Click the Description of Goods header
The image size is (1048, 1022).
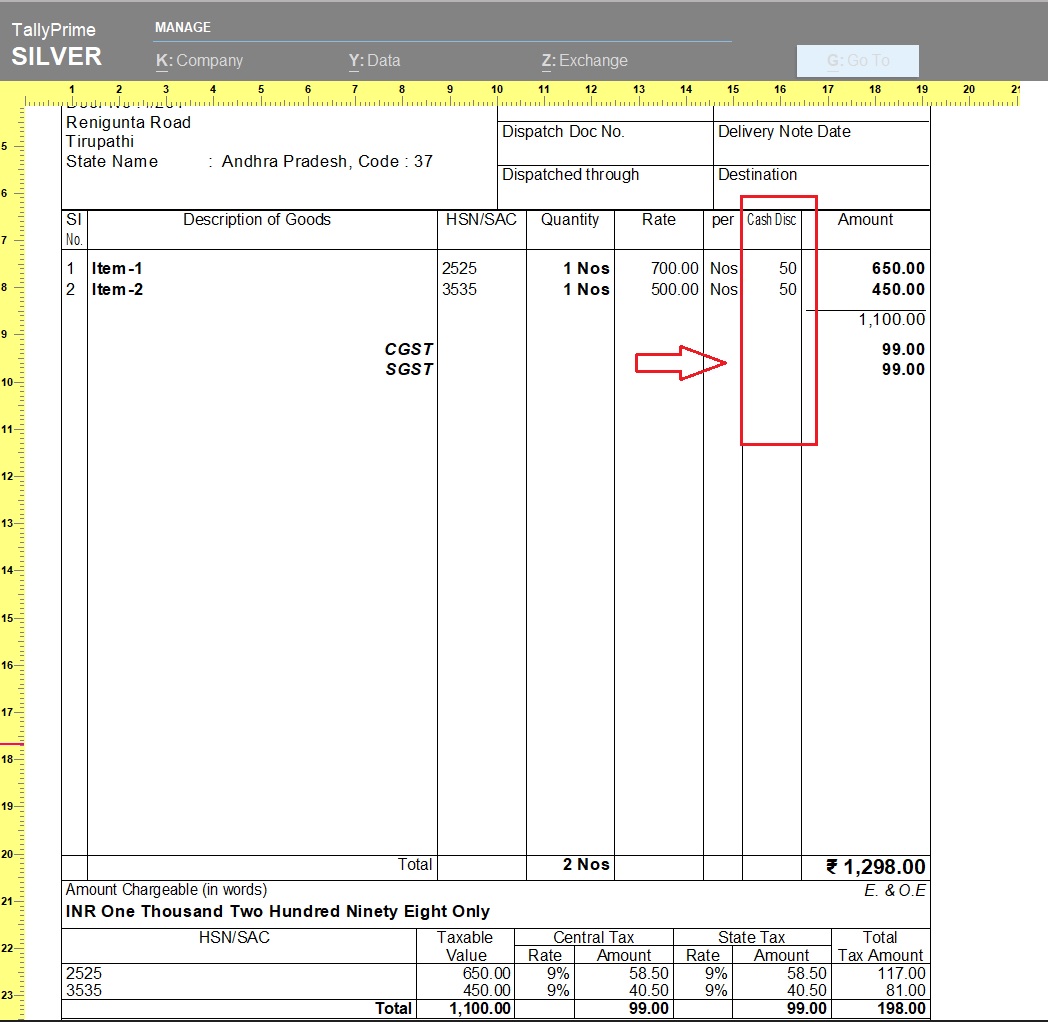click(257, 220)
